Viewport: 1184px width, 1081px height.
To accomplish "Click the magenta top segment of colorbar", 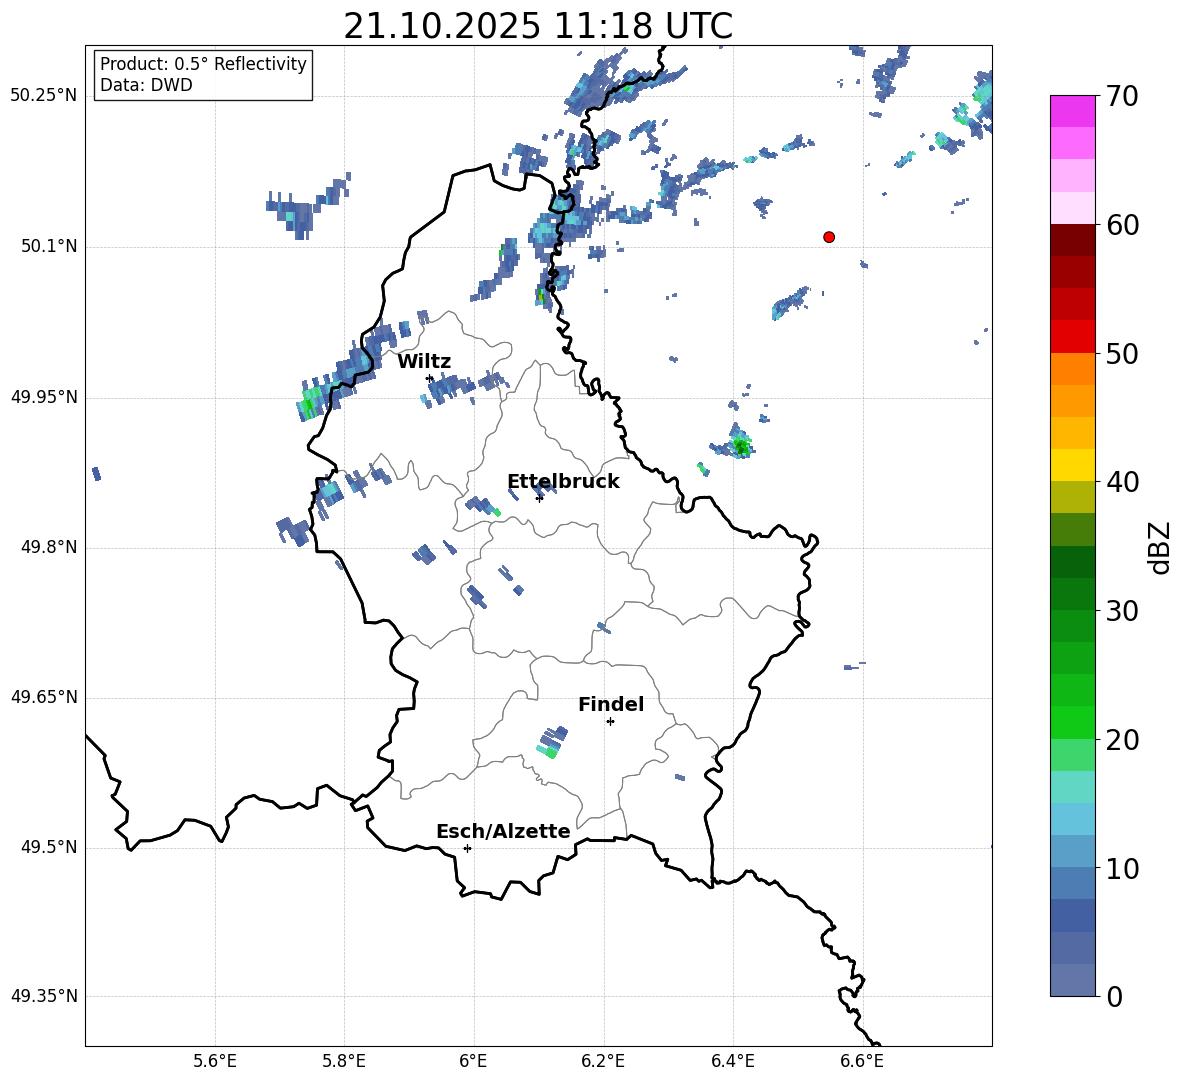I will 1073,111.
